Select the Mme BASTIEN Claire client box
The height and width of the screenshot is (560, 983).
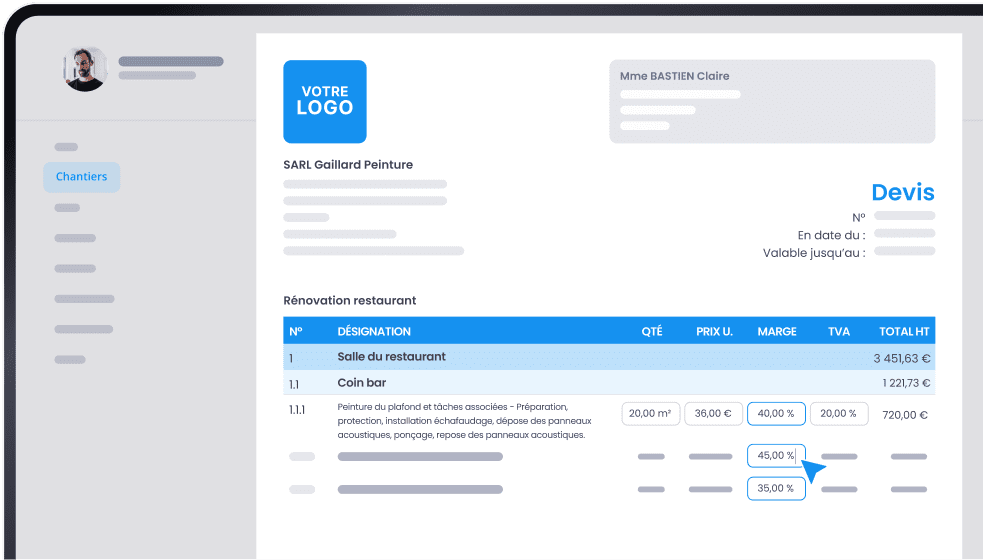[772, 101]
